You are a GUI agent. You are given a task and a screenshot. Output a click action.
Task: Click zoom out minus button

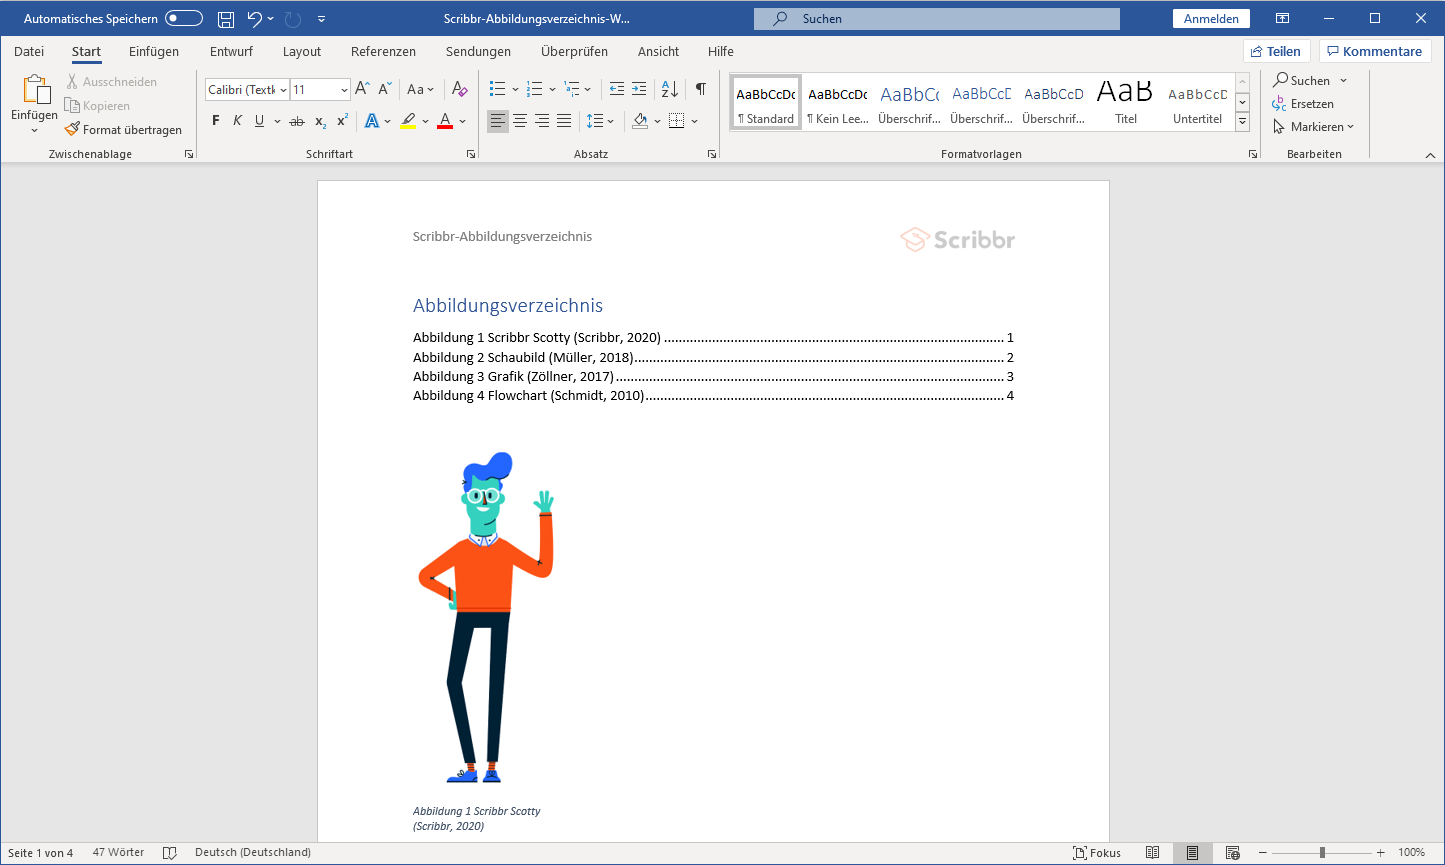click(x=1263, y=853)
